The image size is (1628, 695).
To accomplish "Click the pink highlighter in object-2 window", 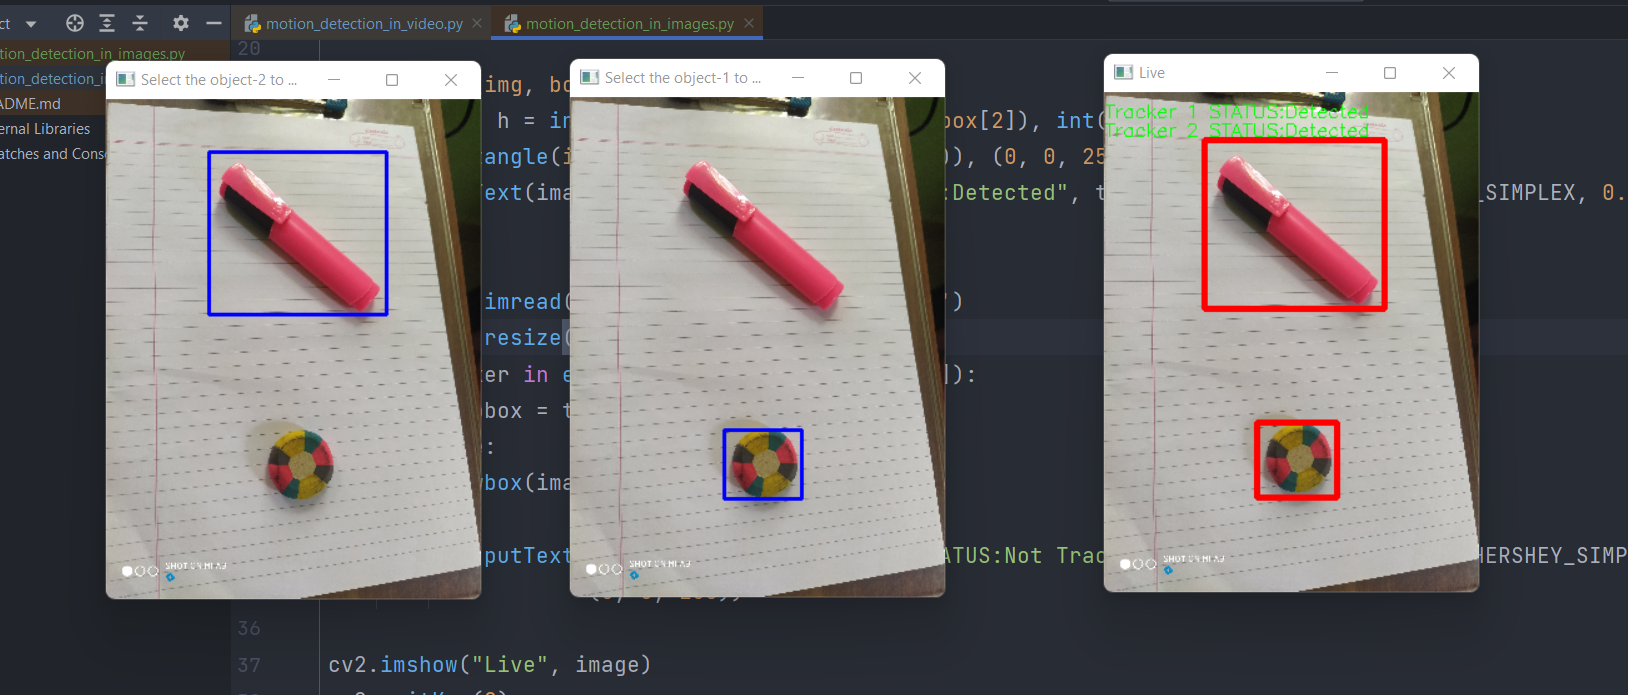I will (x=299, y=236).
